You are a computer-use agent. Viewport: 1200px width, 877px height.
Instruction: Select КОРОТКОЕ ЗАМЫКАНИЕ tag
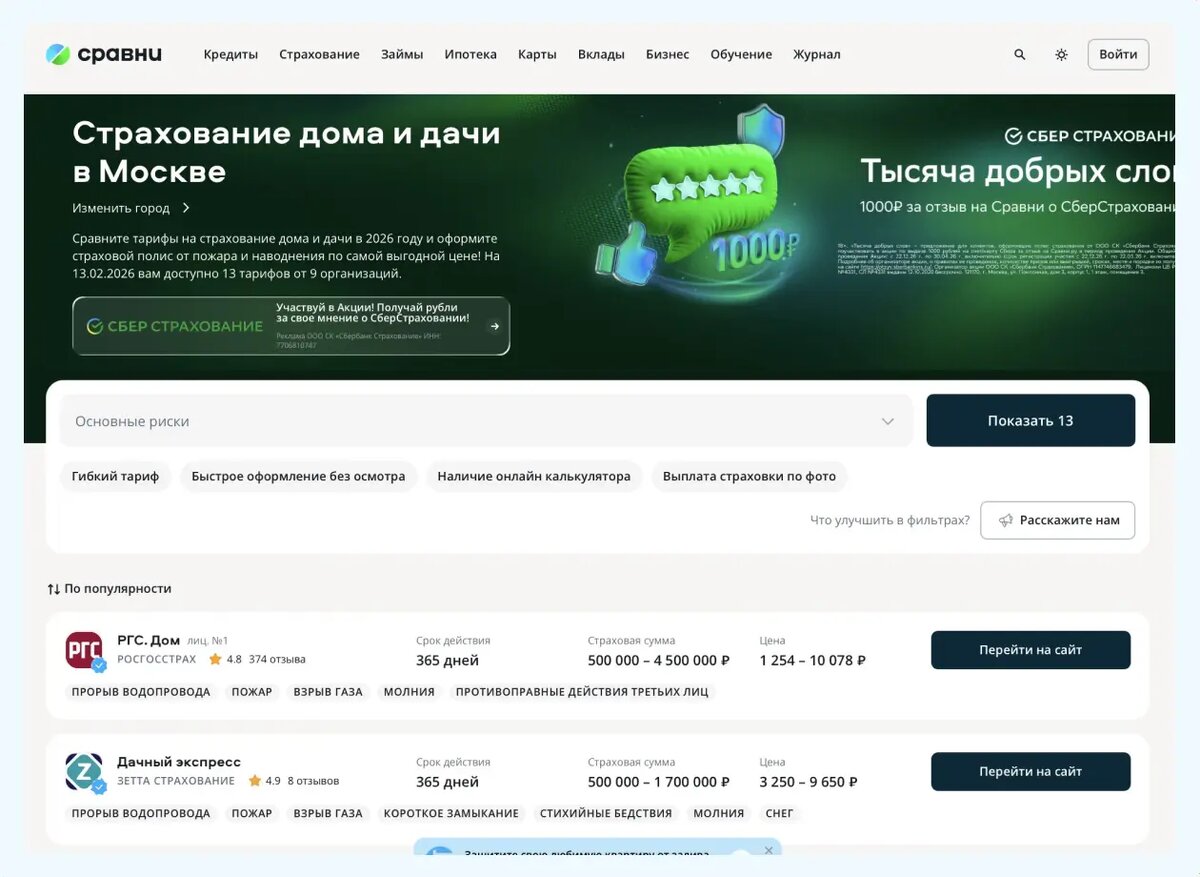451,814
